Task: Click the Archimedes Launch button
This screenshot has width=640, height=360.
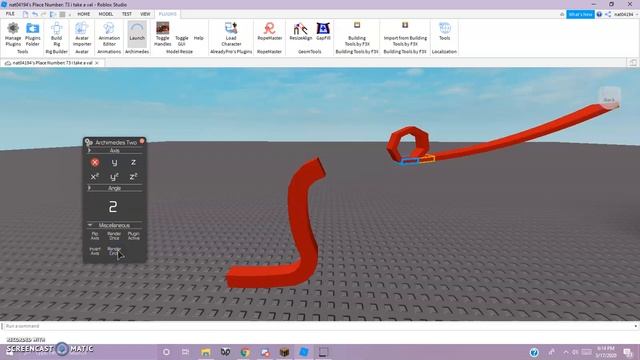Action: pos(137,34)
